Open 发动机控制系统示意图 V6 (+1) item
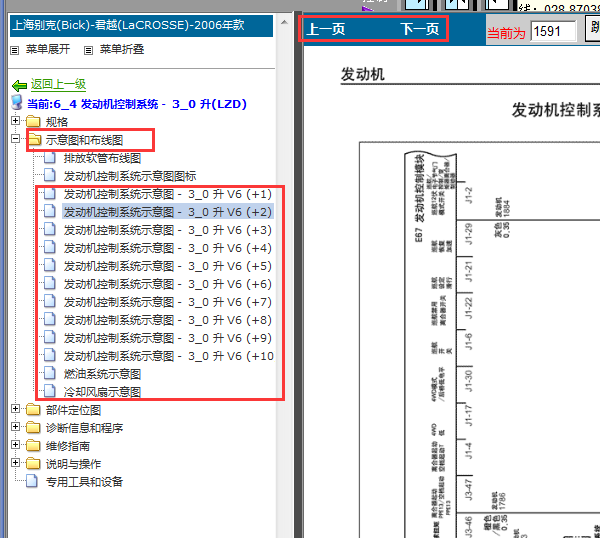This screenshot has height=538, width=600. pos(168,194)
